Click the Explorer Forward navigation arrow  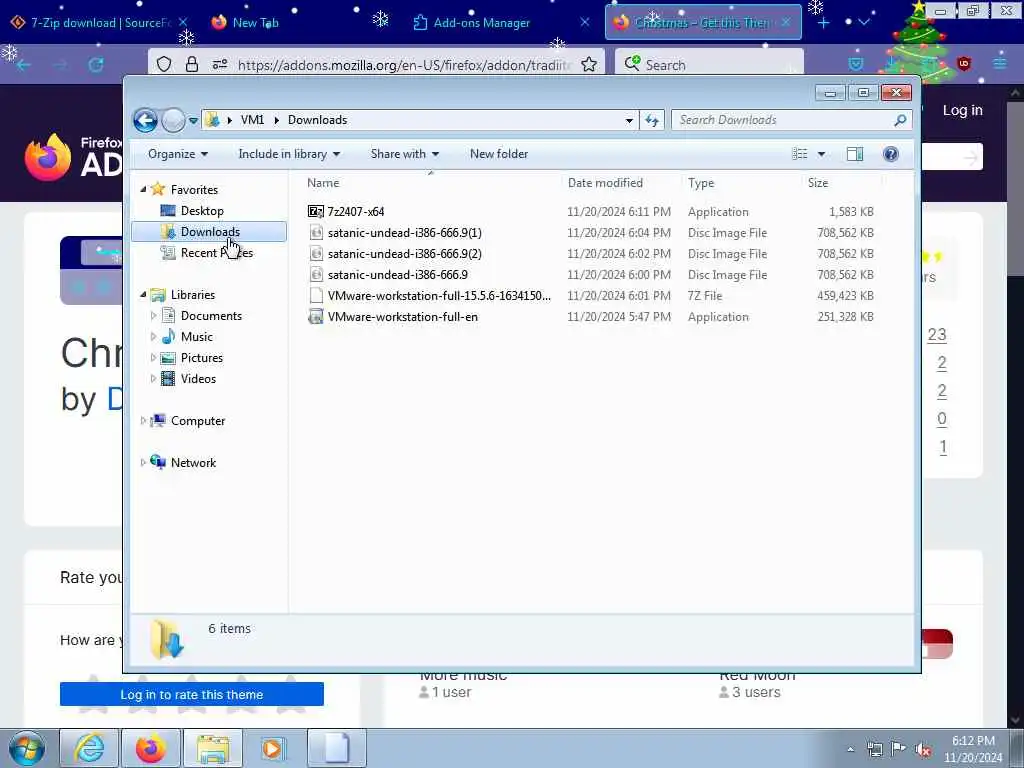173,120
